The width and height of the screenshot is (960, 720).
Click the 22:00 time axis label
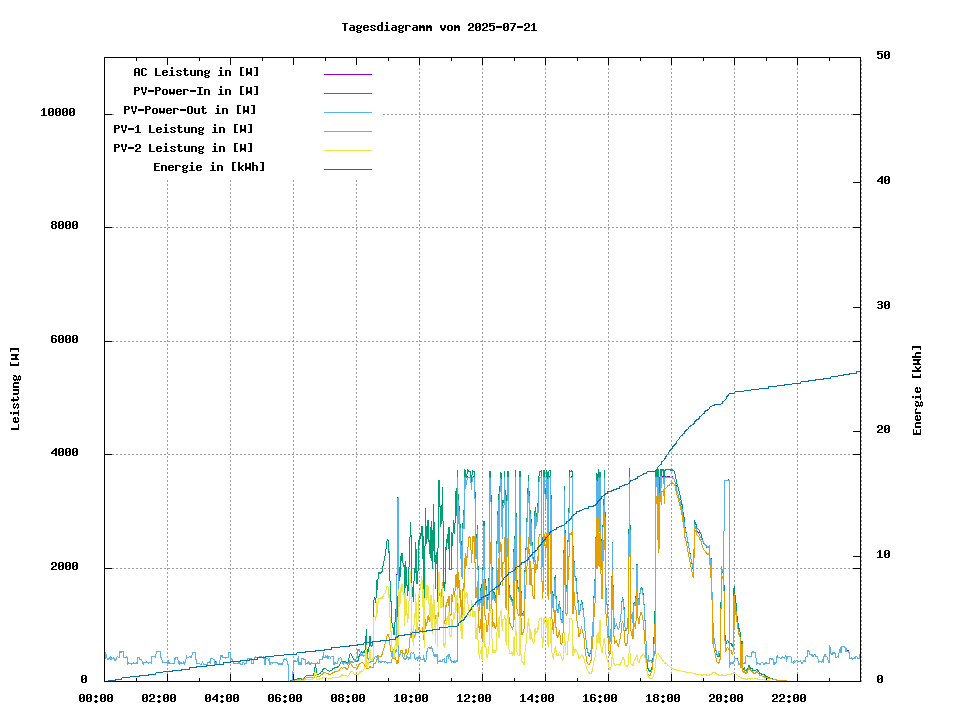[x=789, y=698]
